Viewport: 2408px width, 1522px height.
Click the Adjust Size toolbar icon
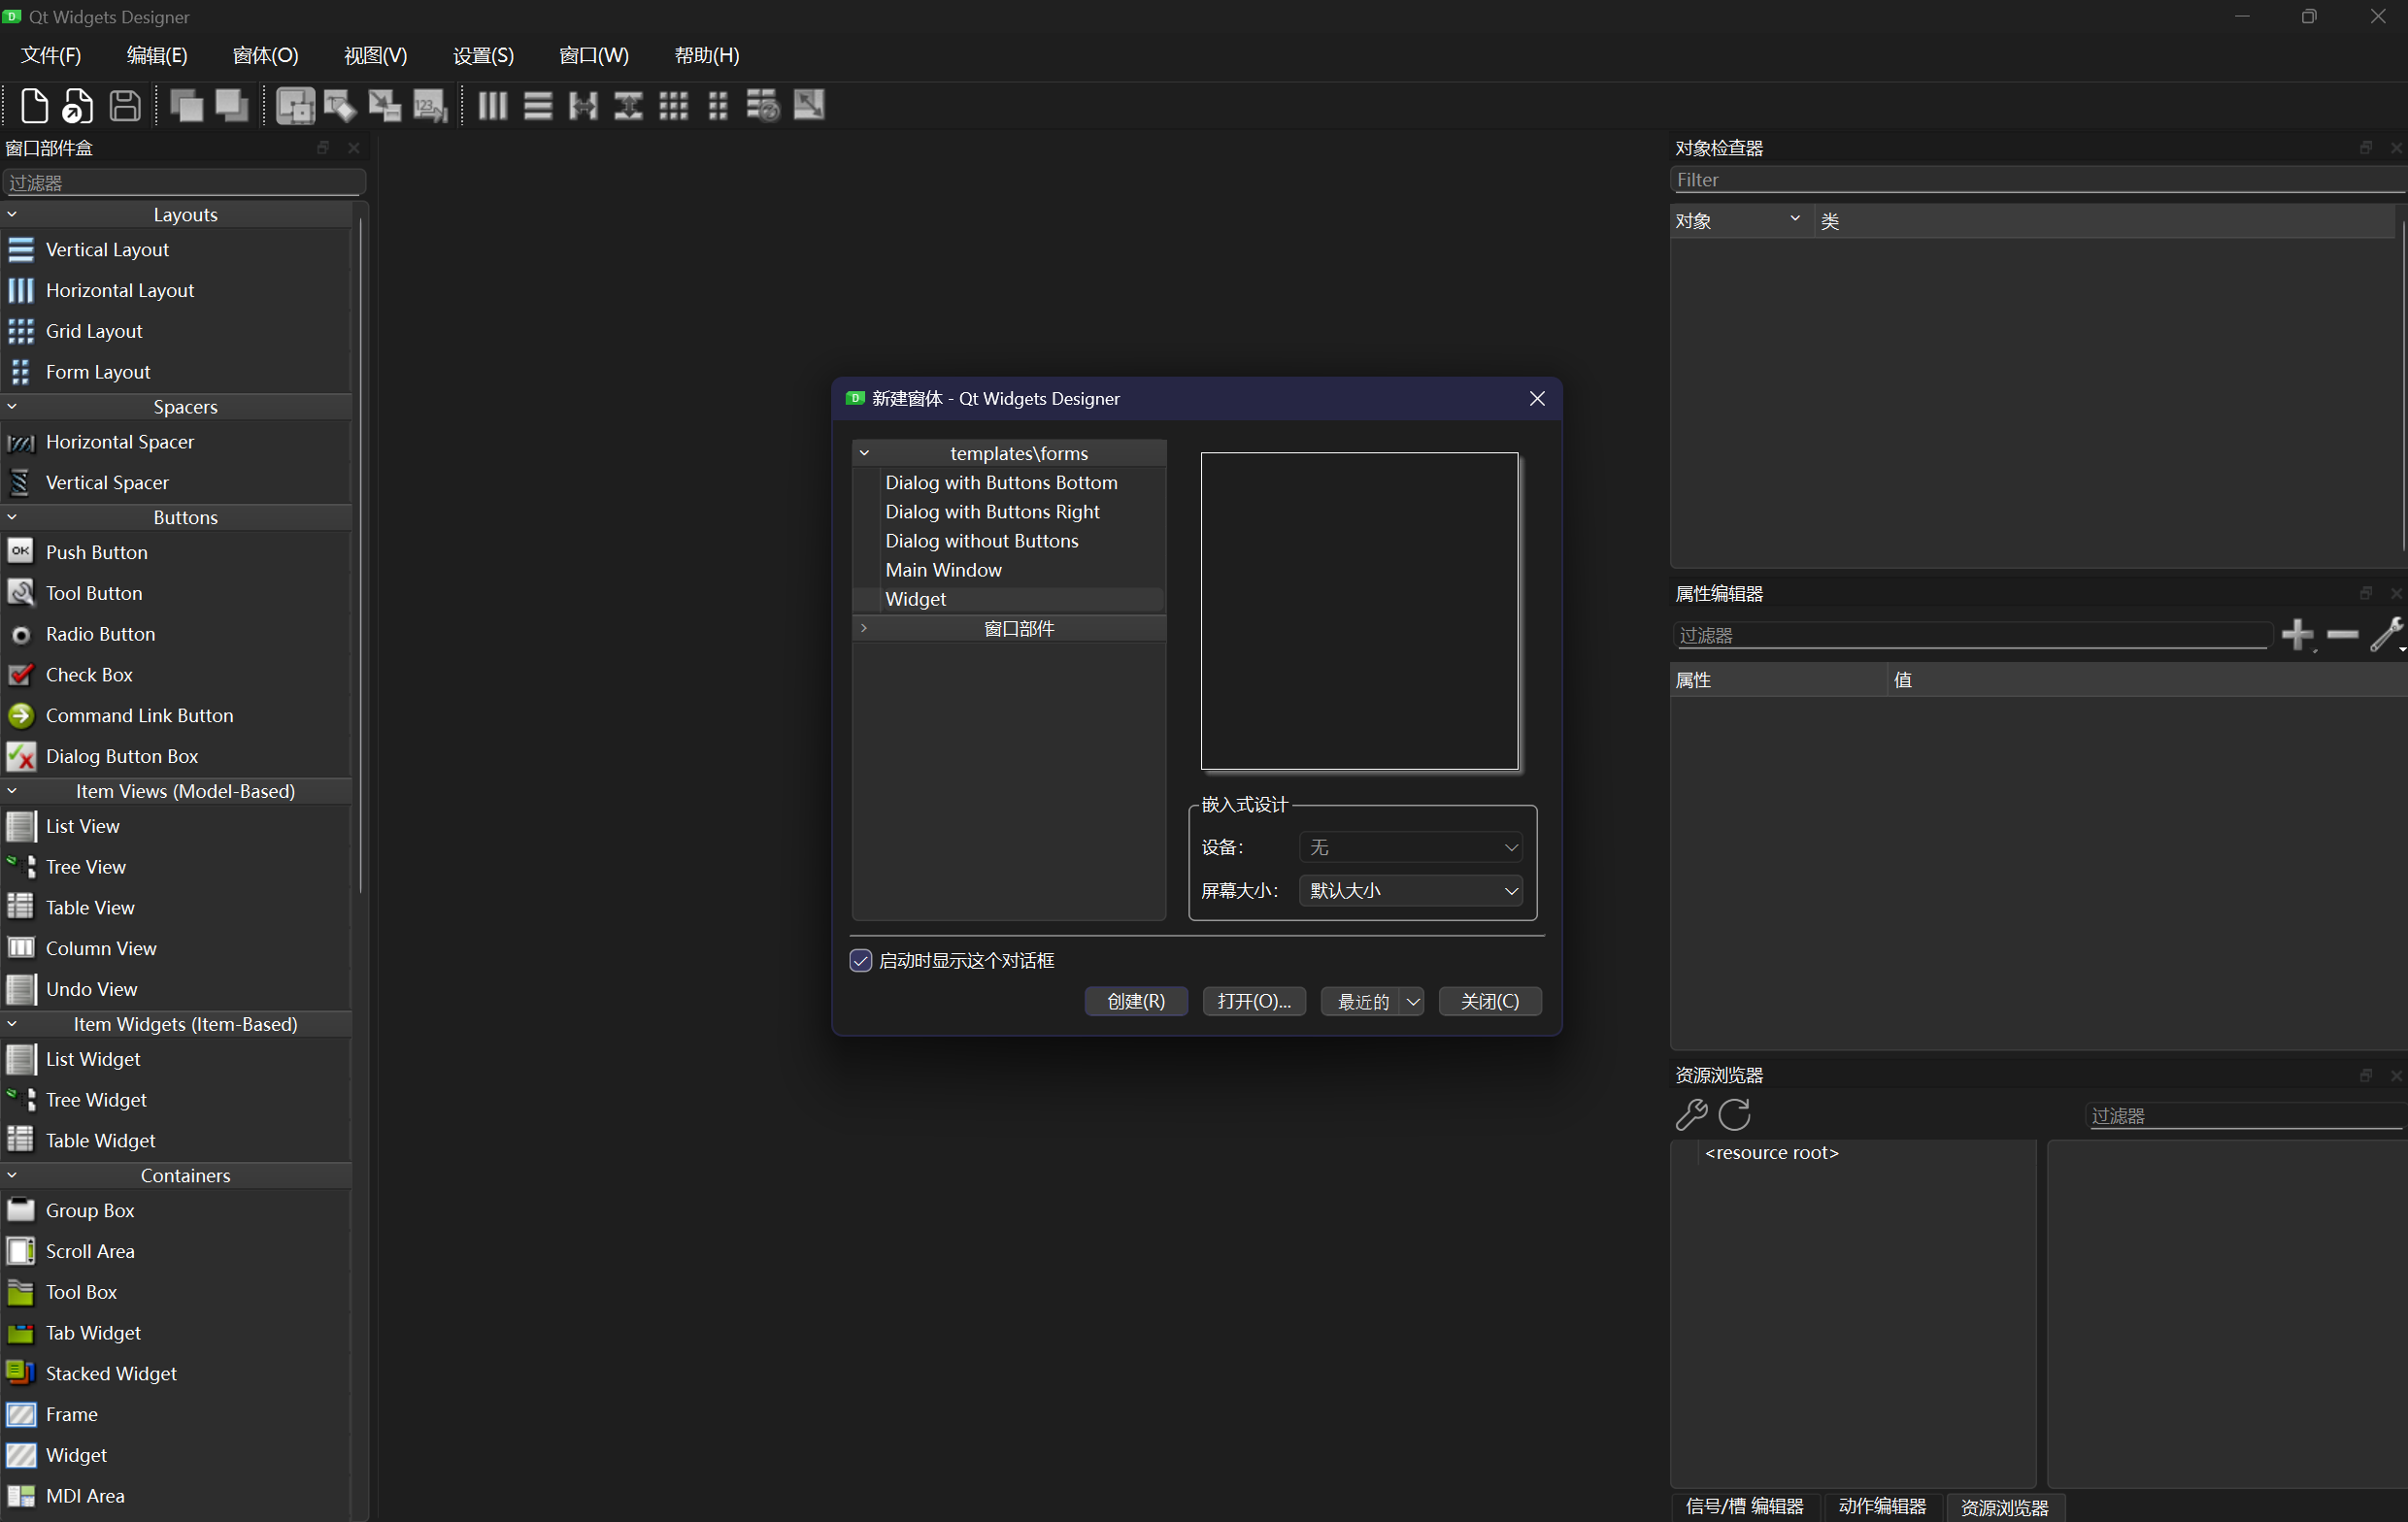click(809, 105)
